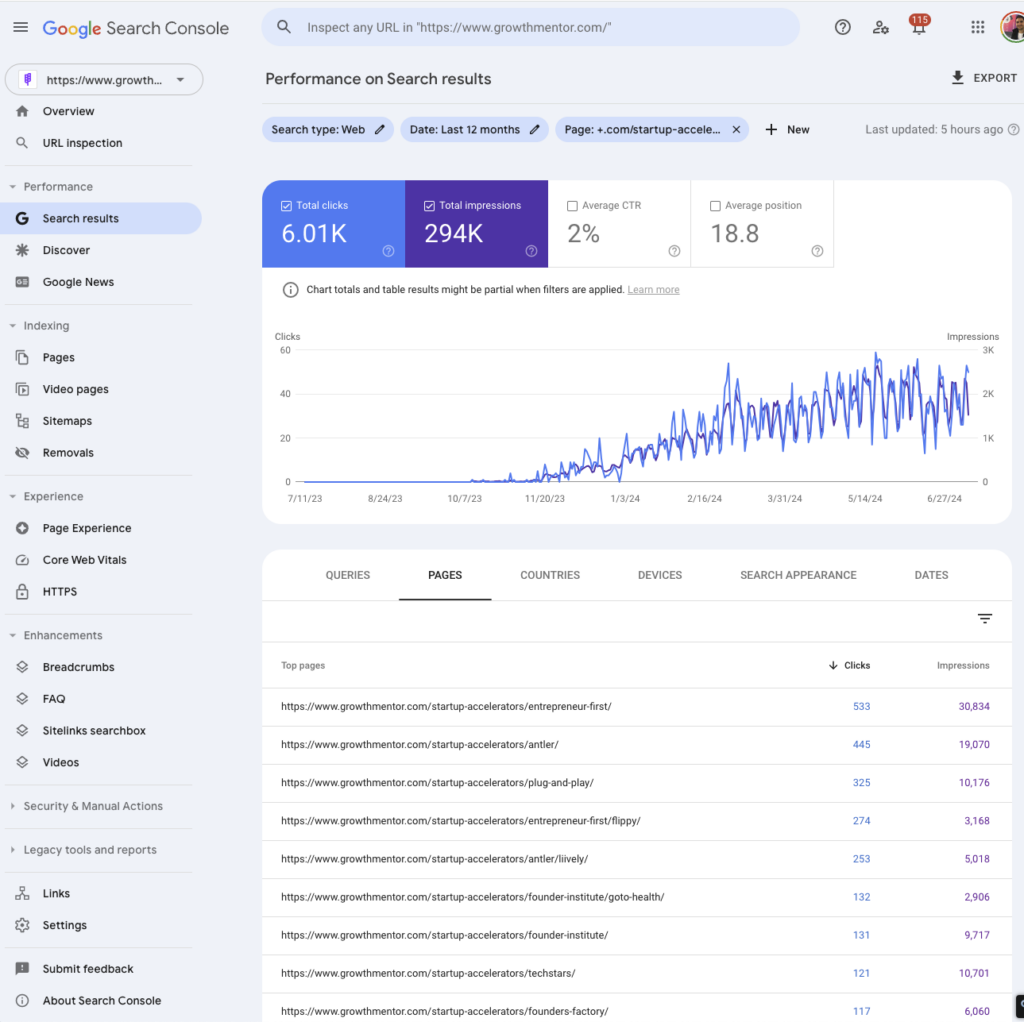Open the table filter rows icon

pos(985,618)
